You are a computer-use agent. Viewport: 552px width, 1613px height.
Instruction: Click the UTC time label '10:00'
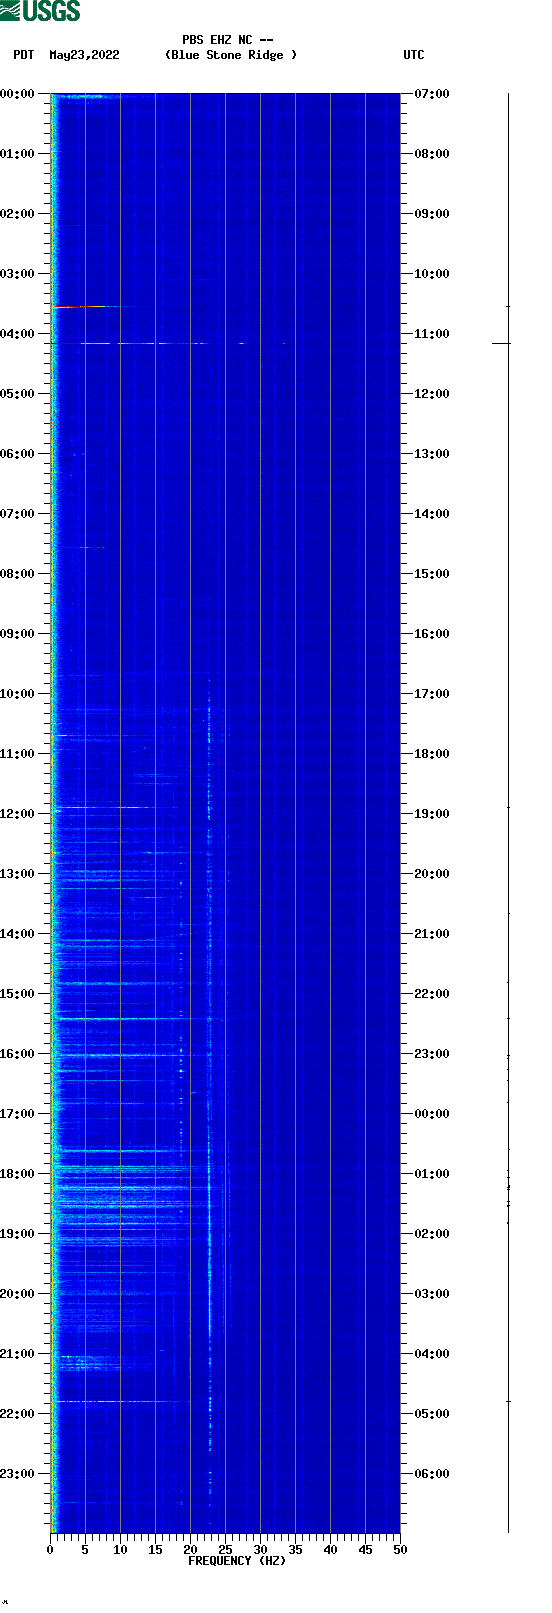click(x=432, y=274)
